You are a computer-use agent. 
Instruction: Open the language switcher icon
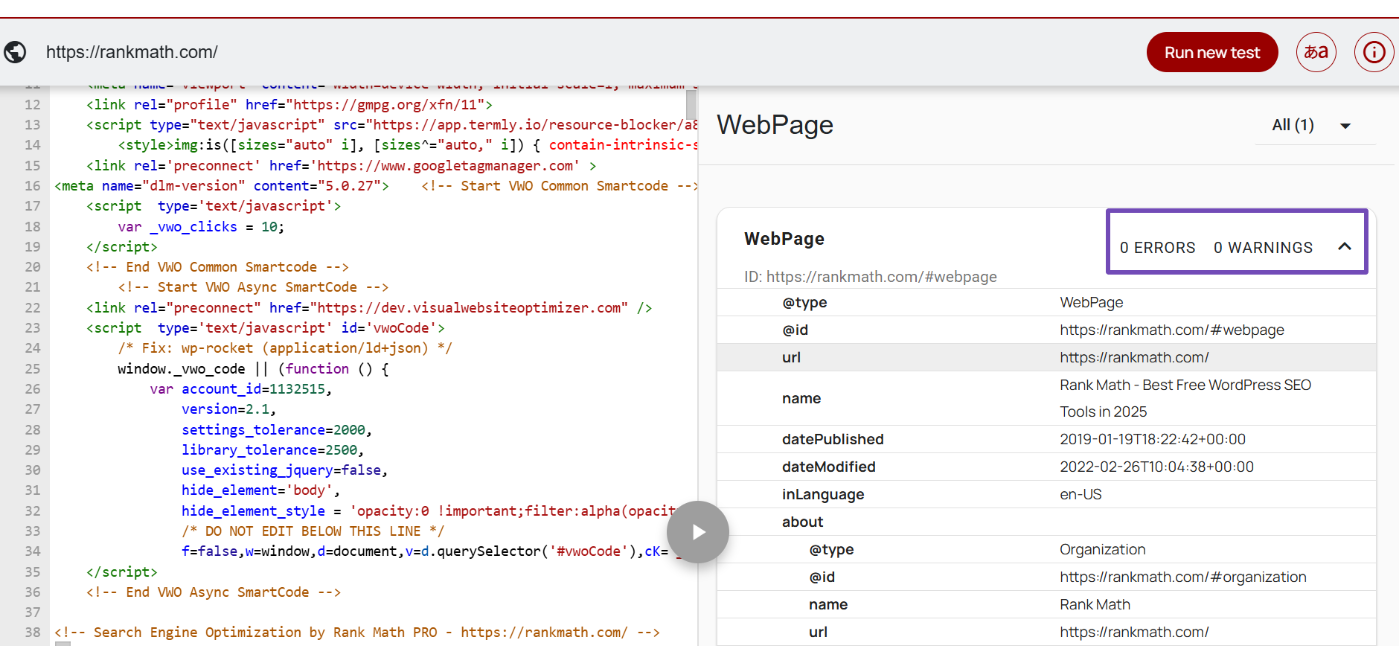coord(1316,52)
